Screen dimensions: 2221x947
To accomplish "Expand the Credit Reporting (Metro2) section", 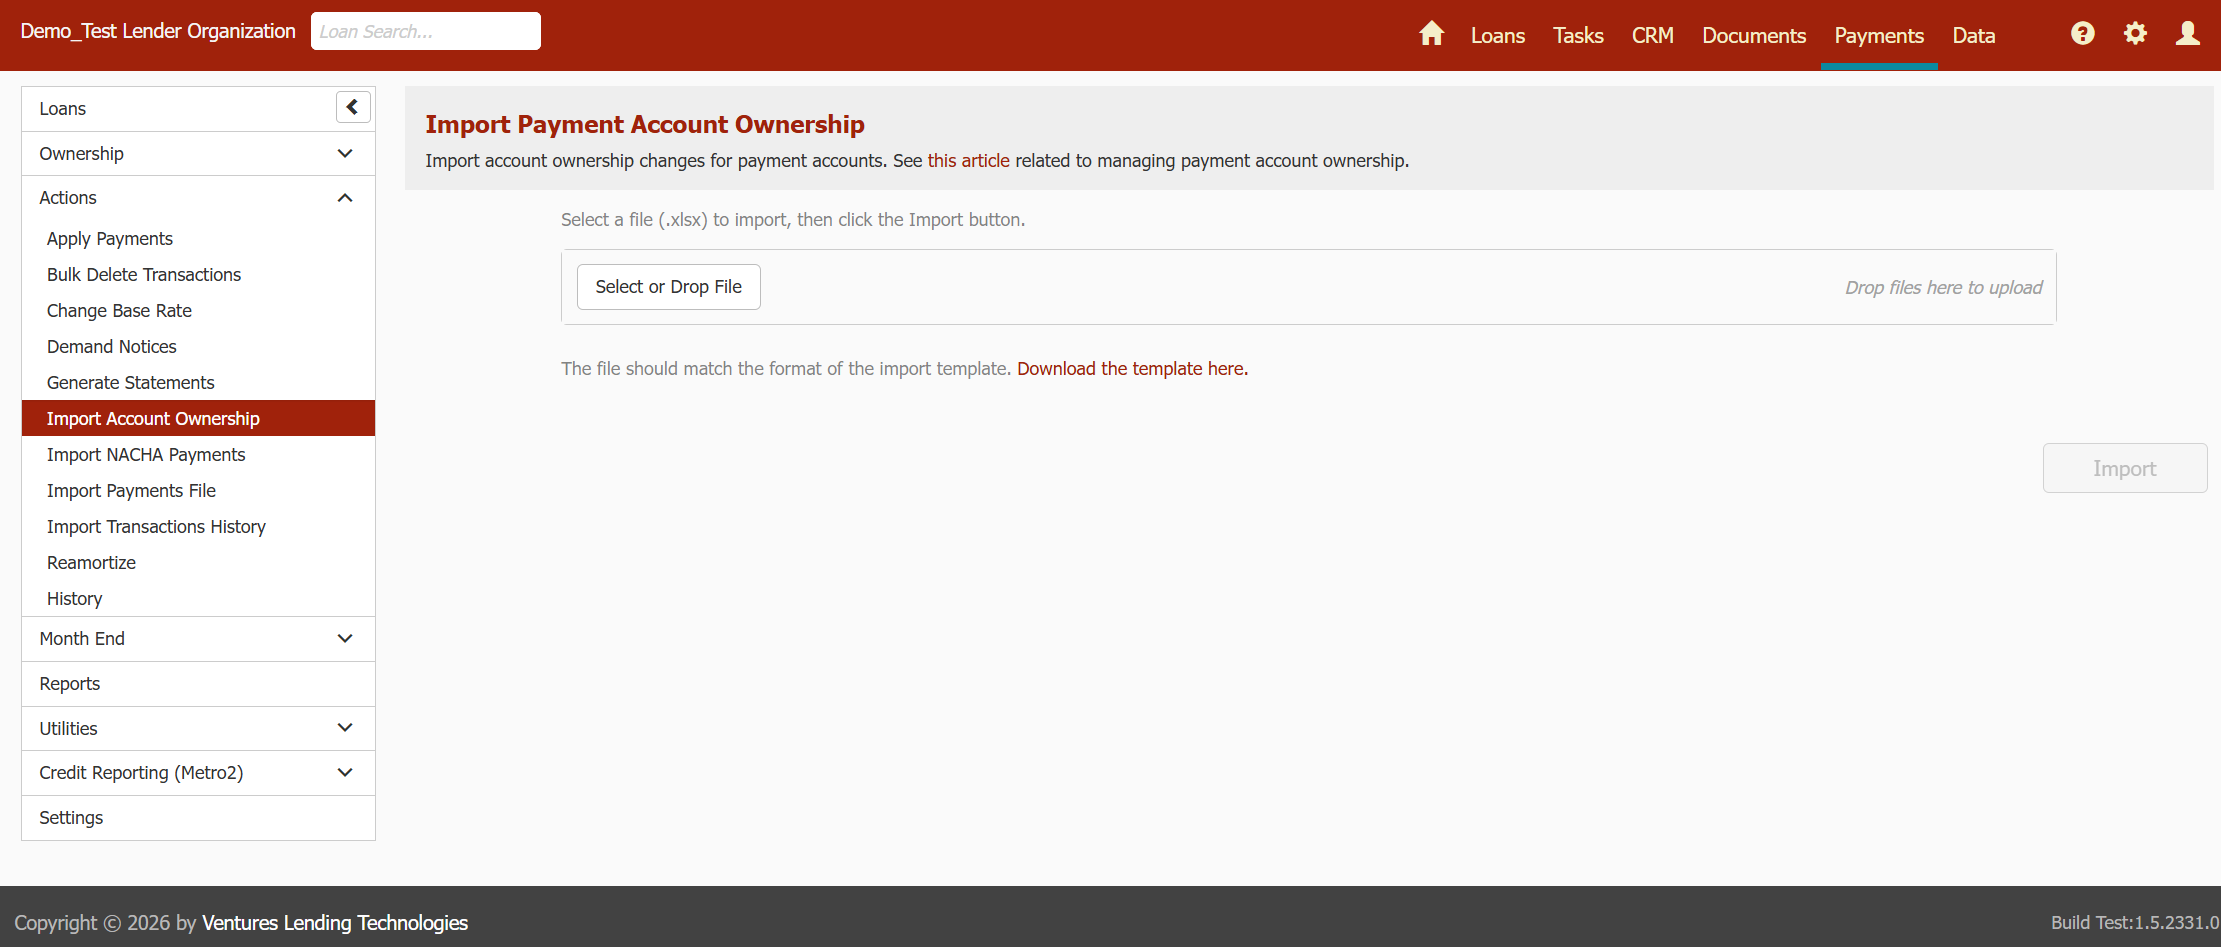I will click(345, 773).
